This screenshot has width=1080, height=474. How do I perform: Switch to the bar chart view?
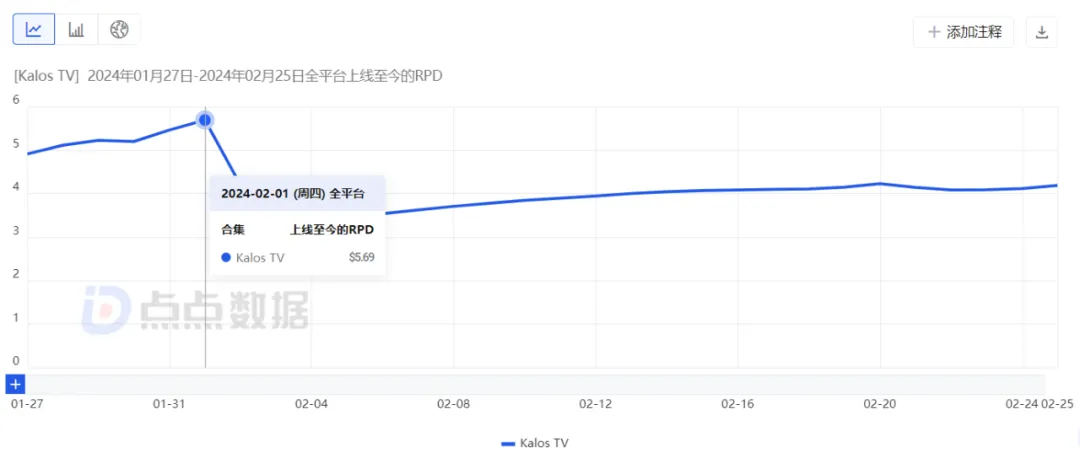point(76,30)
